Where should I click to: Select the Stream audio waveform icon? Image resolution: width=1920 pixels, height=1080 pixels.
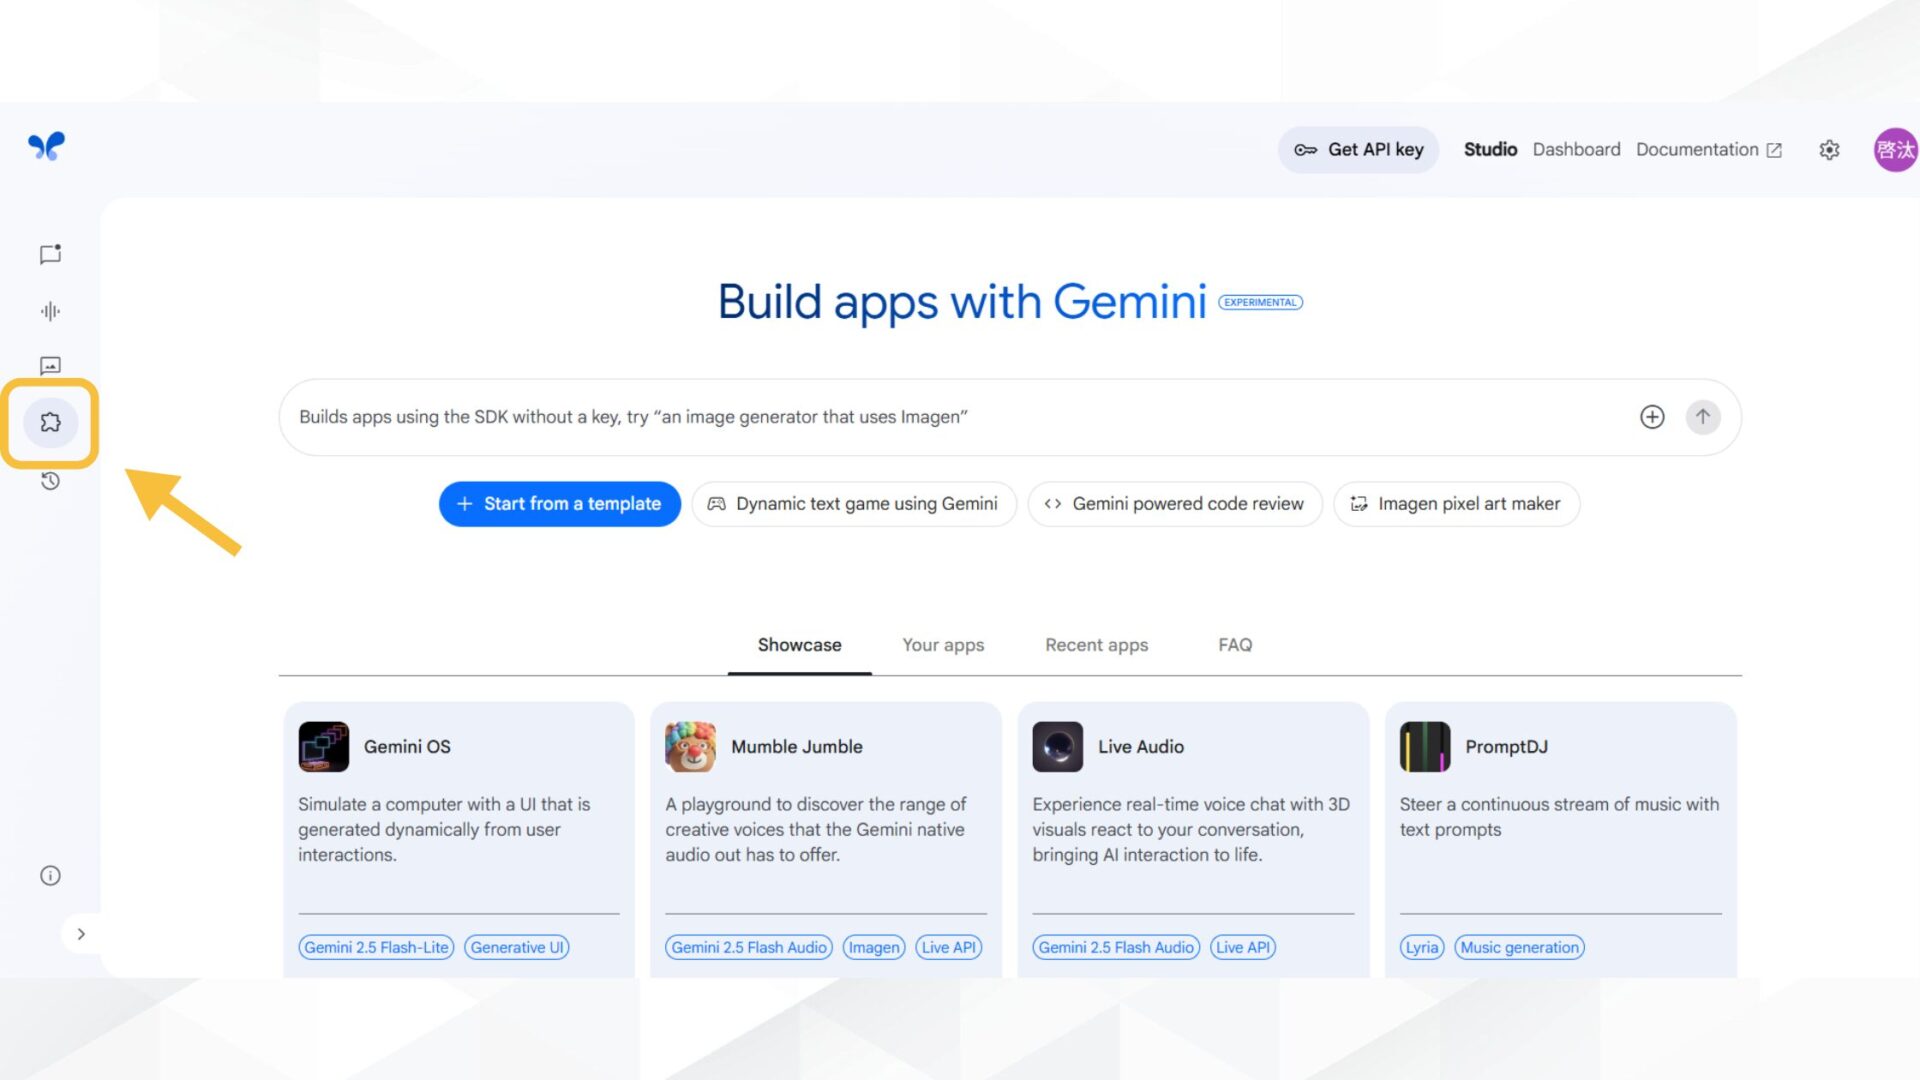click(x=50, y=311)
